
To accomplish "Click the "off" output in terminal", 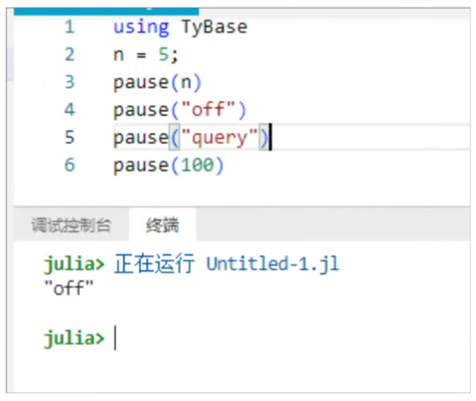I will 69,288.
